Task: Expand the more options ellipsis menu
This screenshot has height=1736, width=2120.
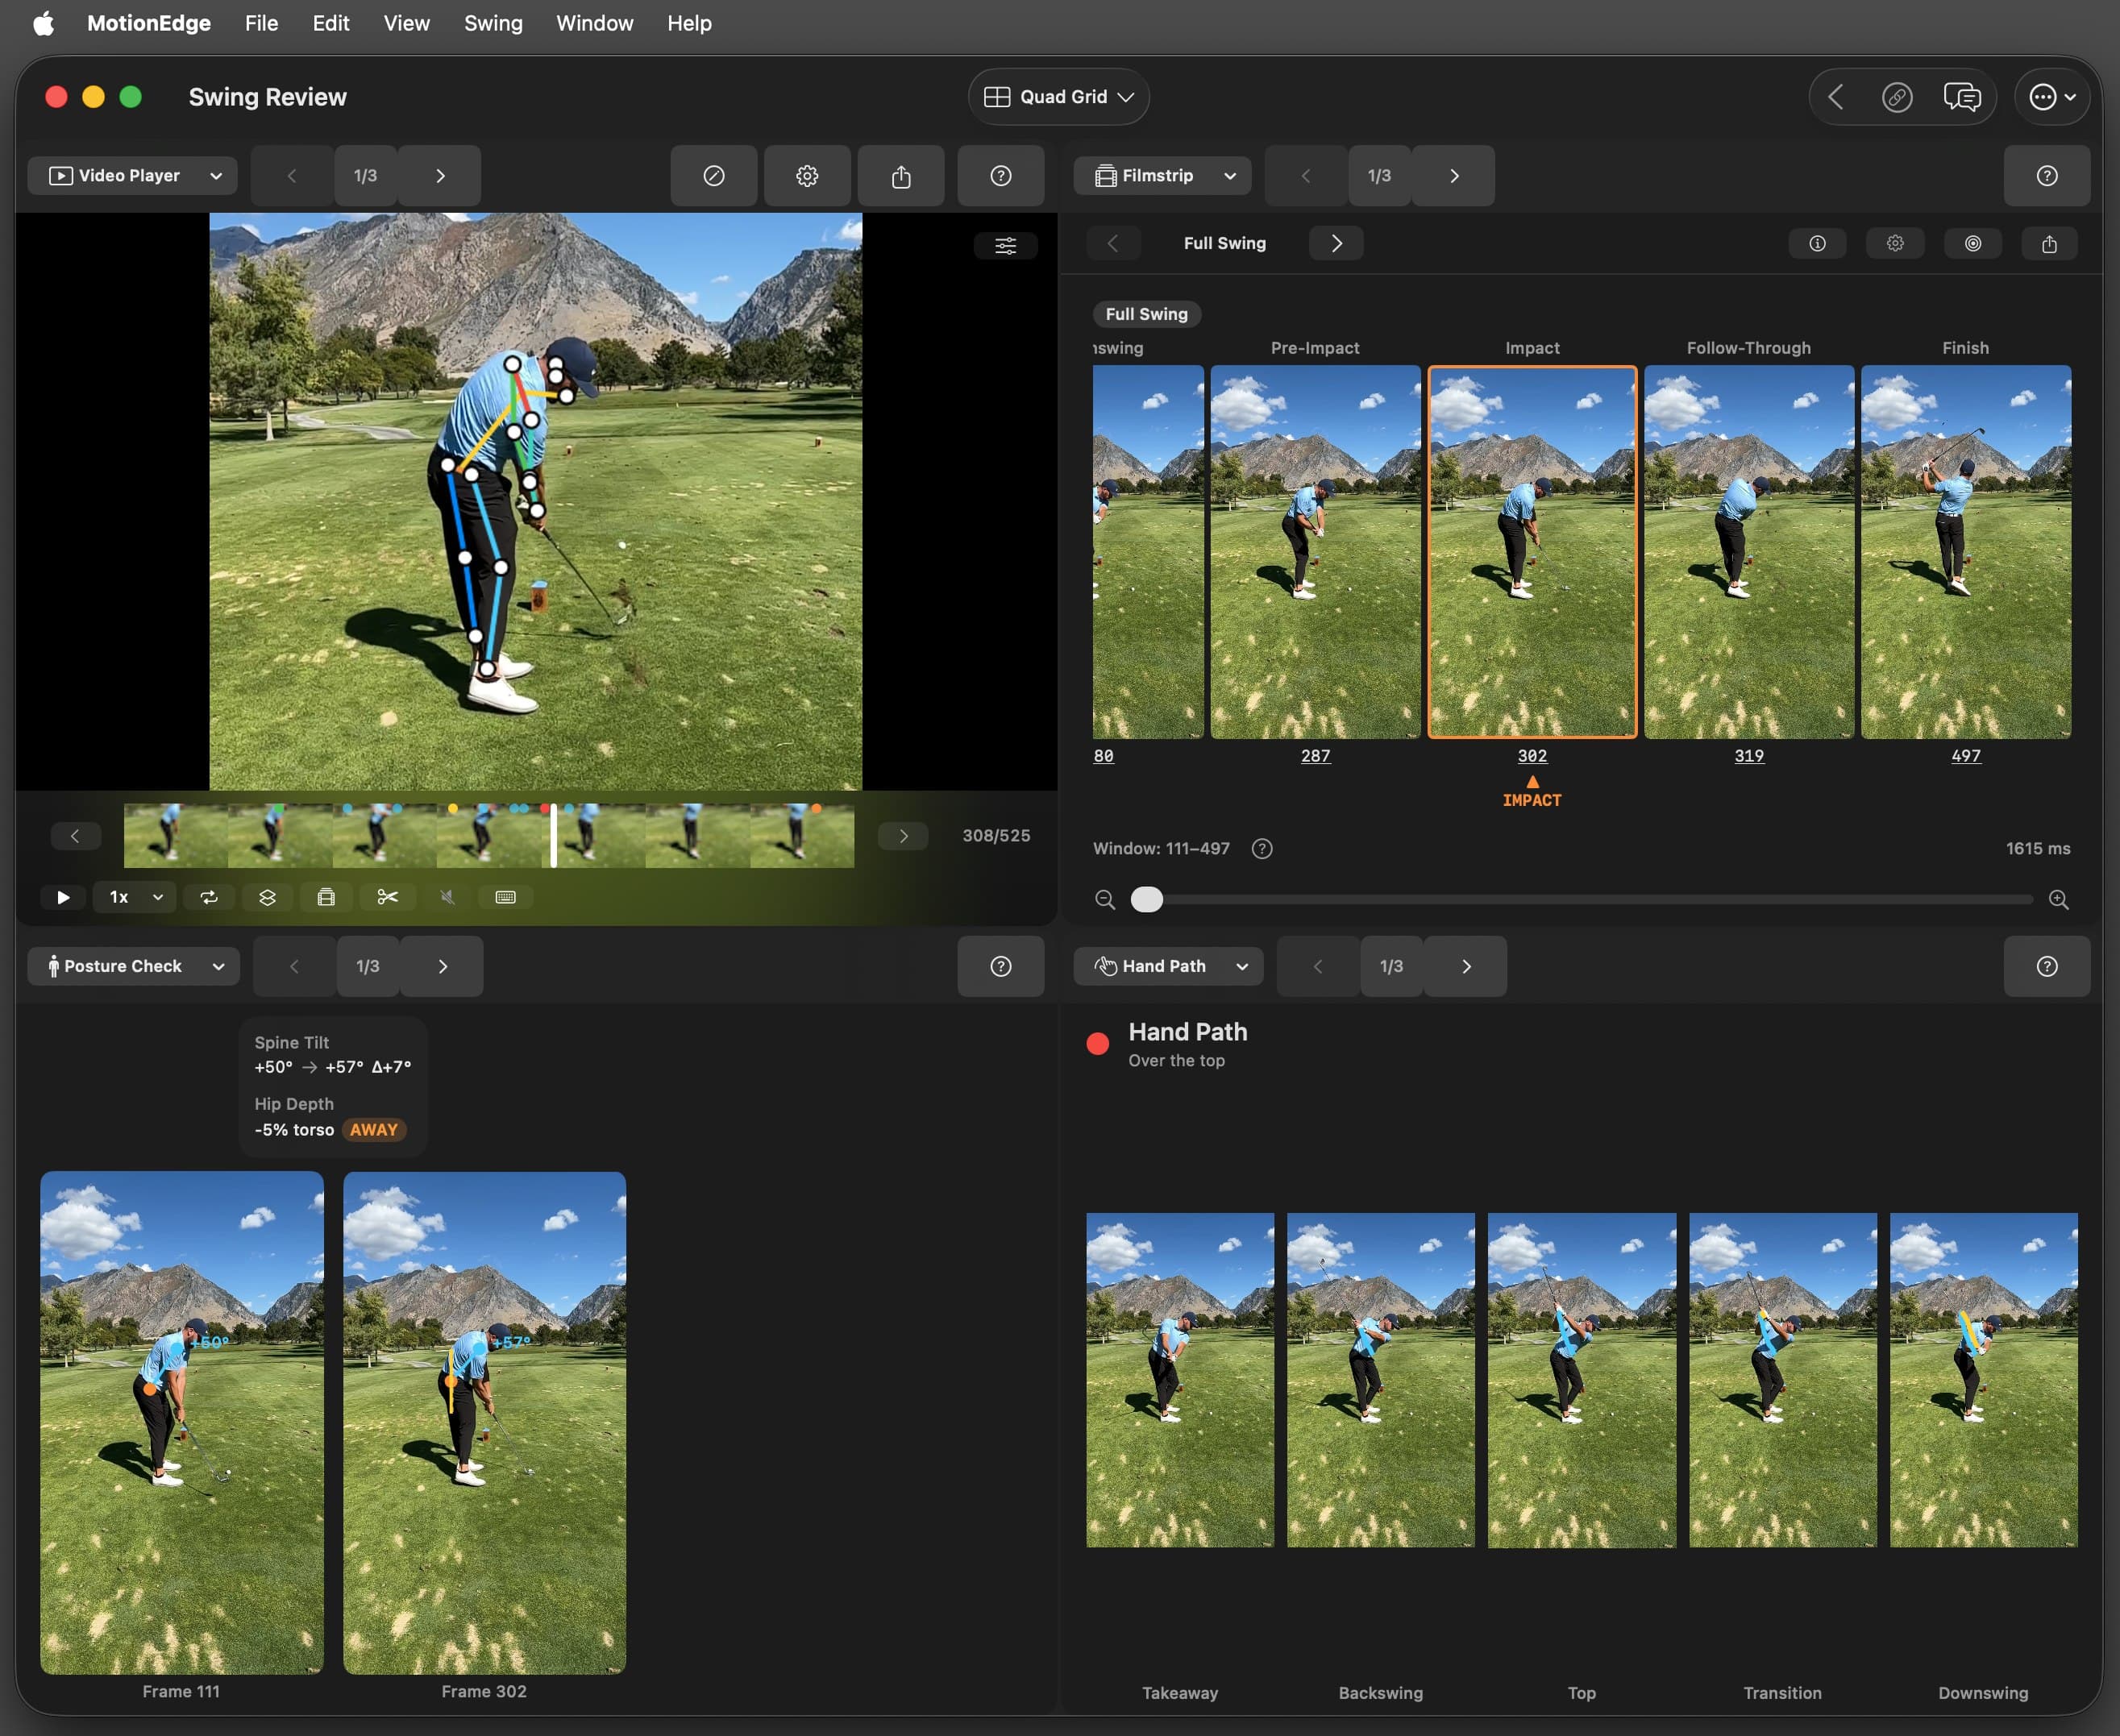Action: click(2051, 97)
